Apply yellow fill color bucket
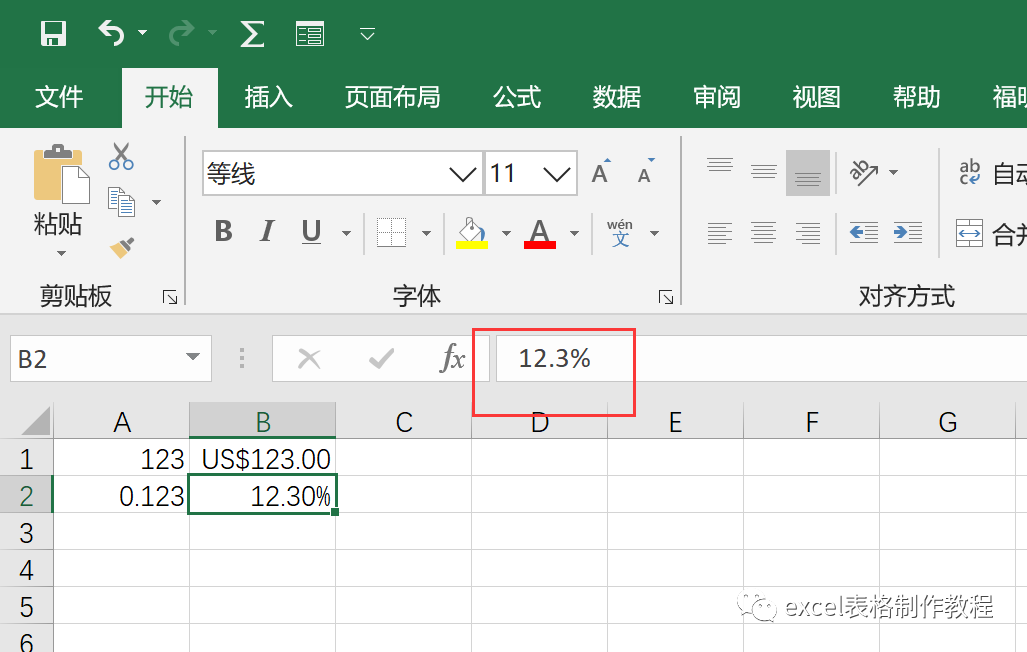Viewport: 1027px width, 652px height. [x=472, y=233]
